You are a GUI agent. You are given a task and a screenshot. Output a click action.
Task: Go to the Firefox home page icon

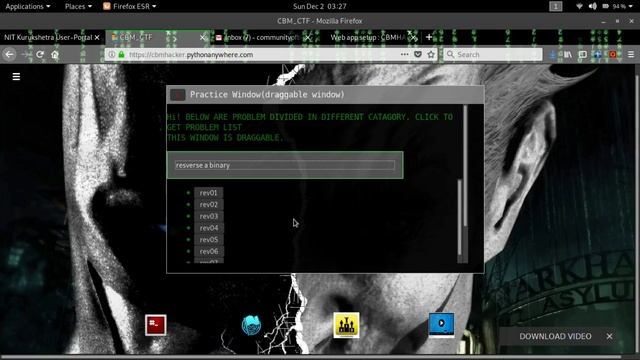pyautogui.click(x=55, y=54)
